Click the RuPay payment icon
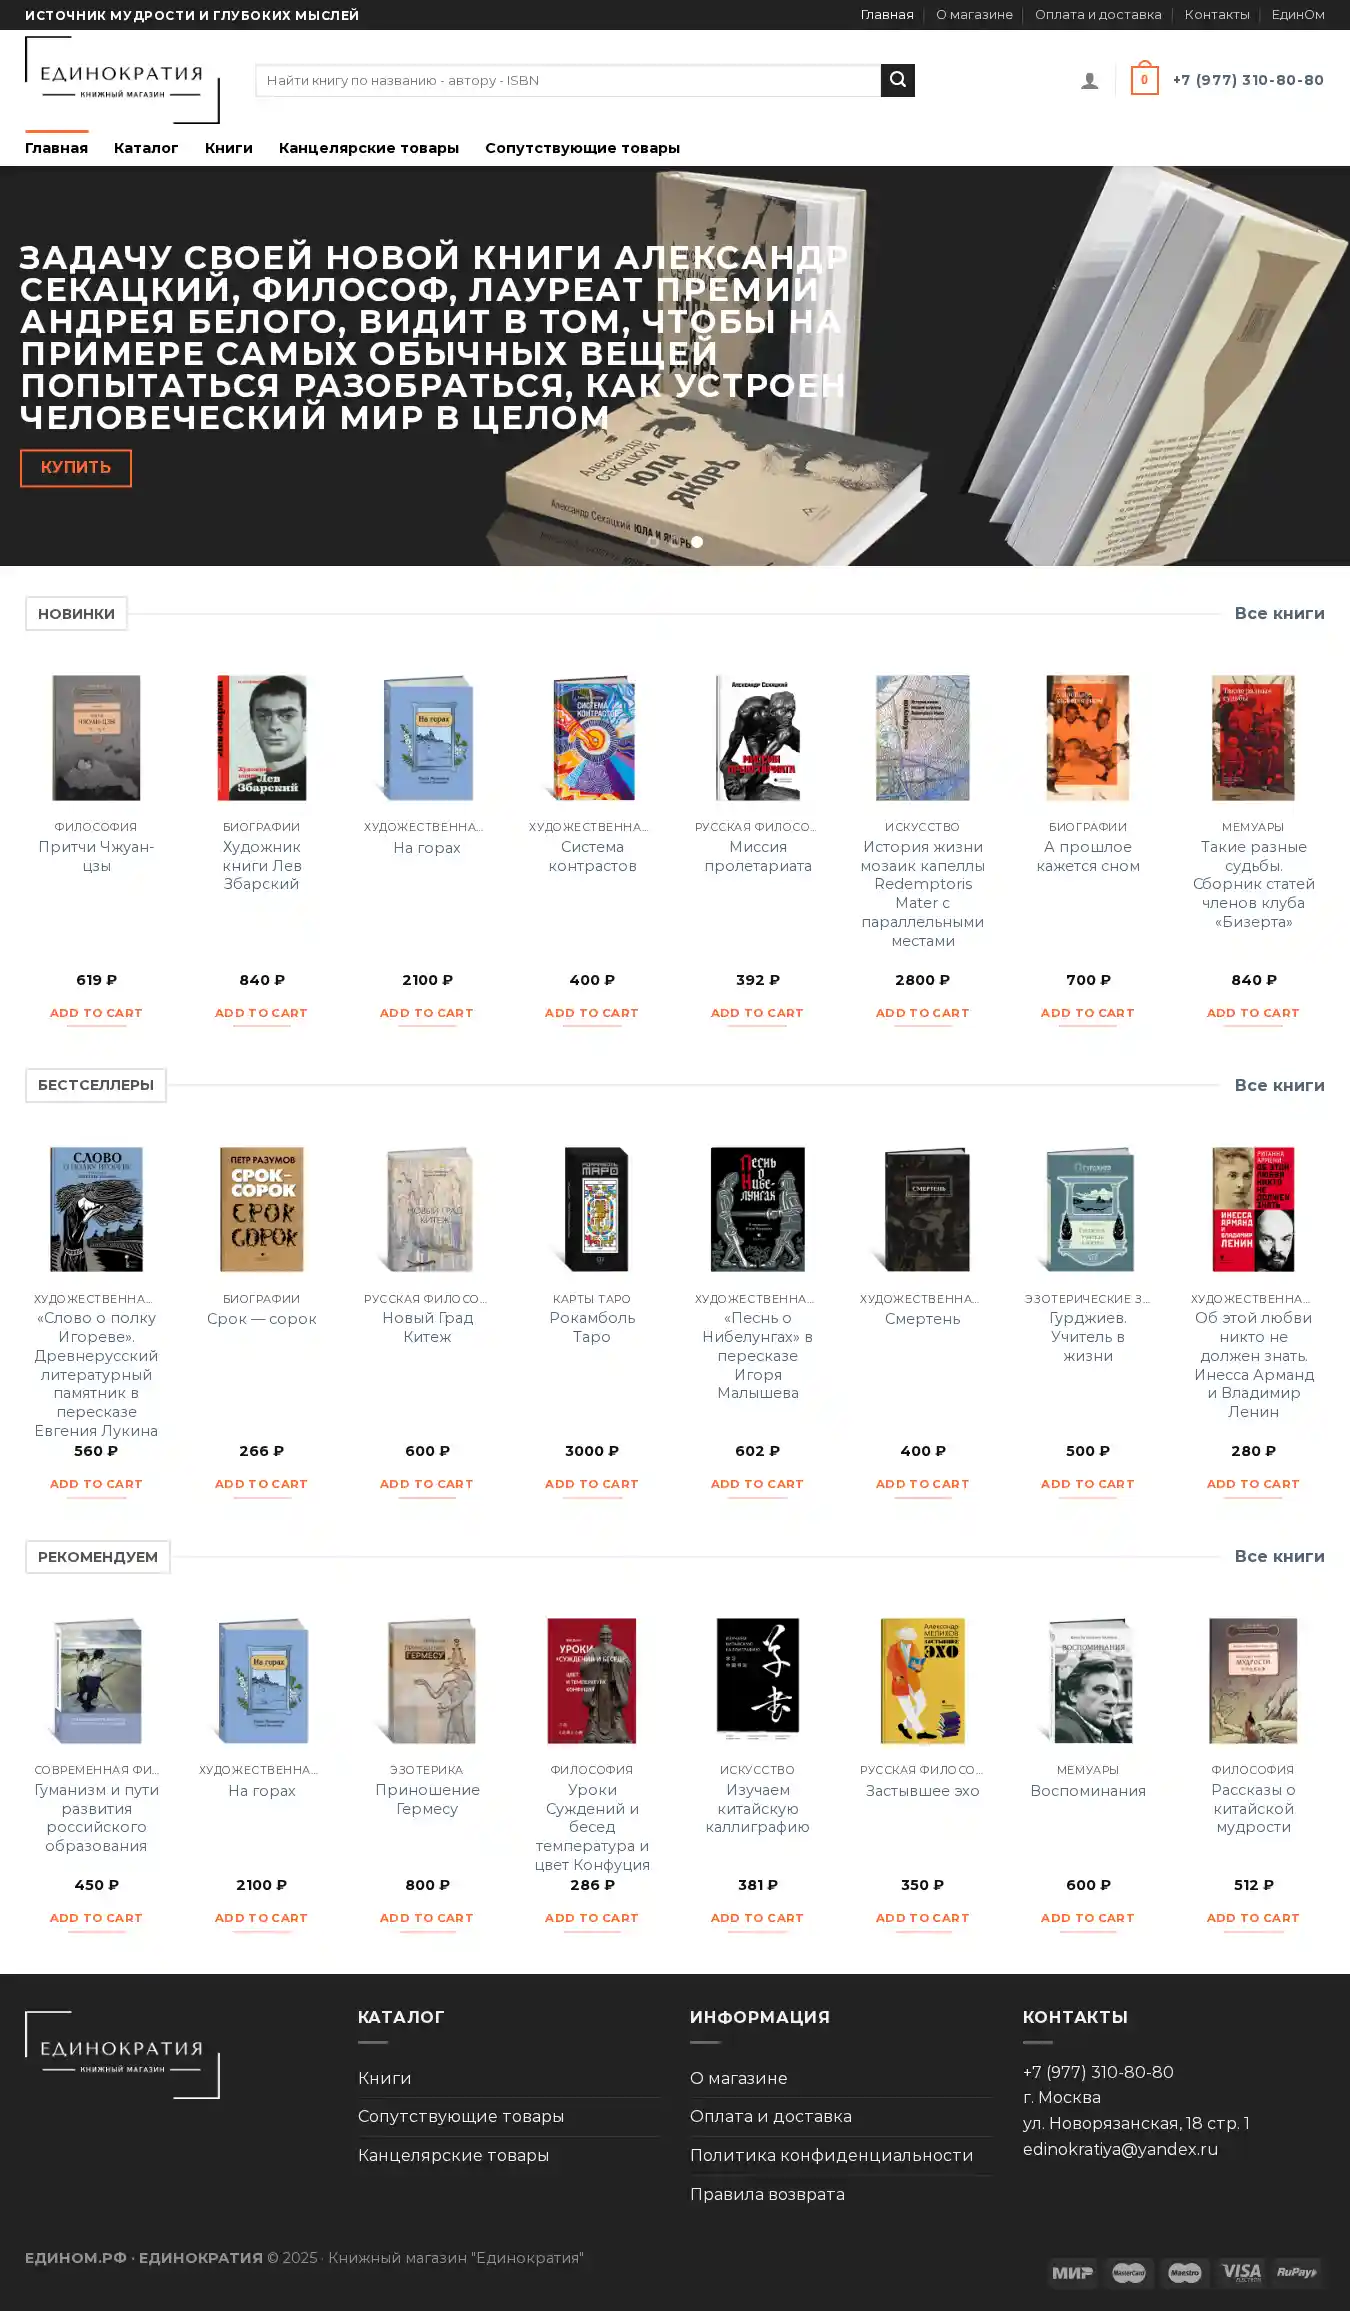The image size is (1350, 2311). pos(1296,2272)
